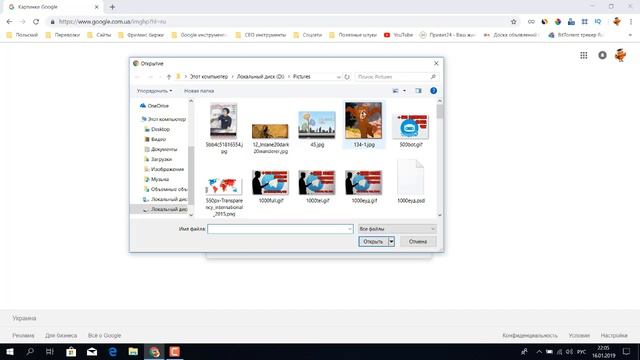Change the file view layout

tap(396, 91)
